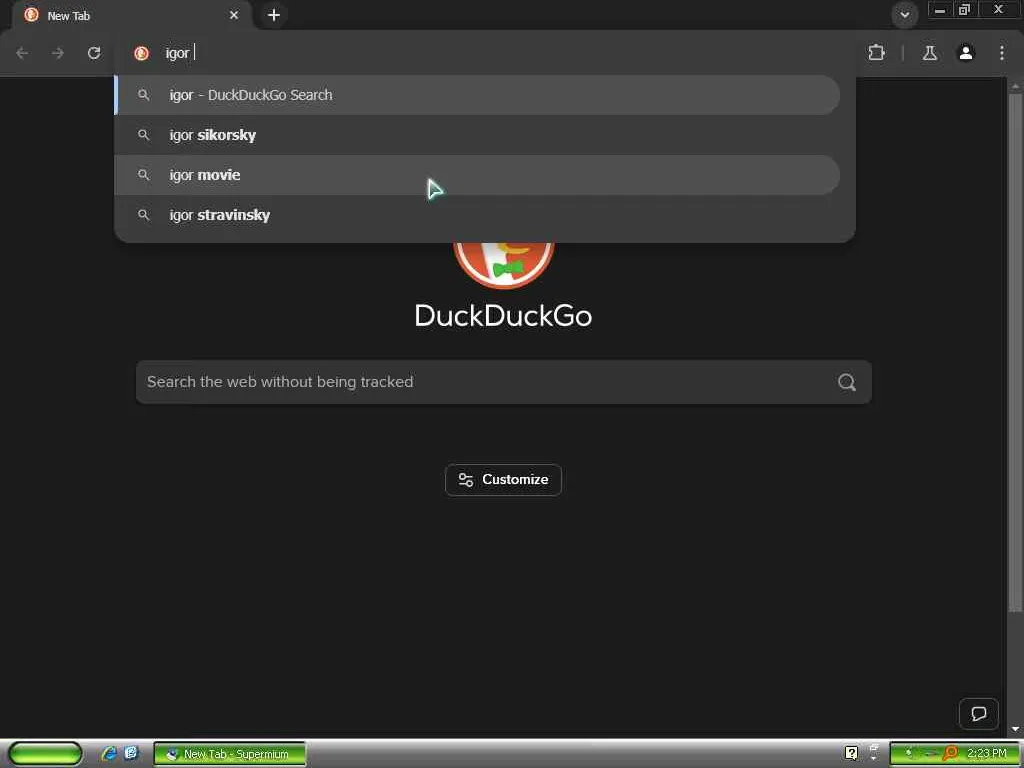Open the three-dot browser menu
Image resolution: width=1024 pixels, height=768 pixels.
coord(1002,53)
